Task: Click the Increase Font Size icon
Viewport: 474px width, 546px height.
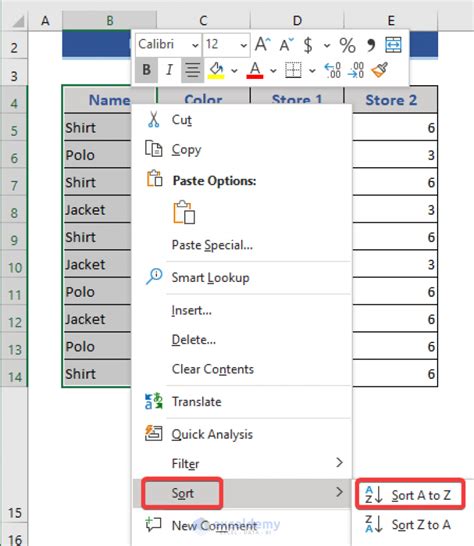Action: (263, 45)
